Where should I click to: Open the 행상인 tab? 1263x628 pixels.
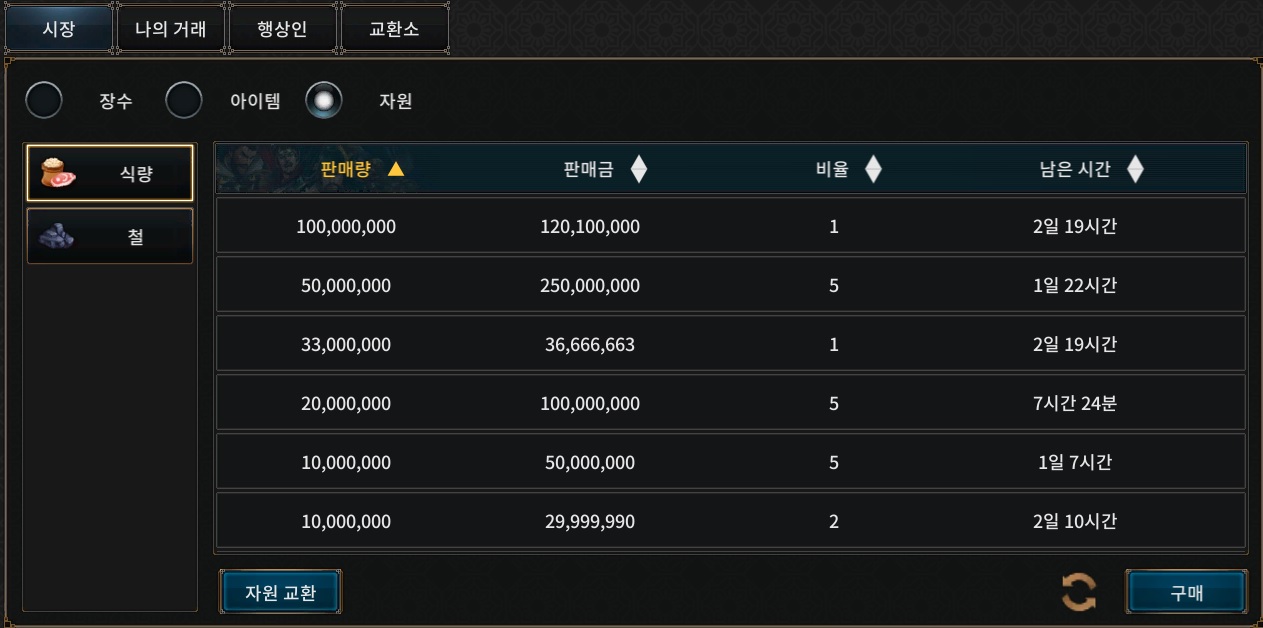pos(283,29)
